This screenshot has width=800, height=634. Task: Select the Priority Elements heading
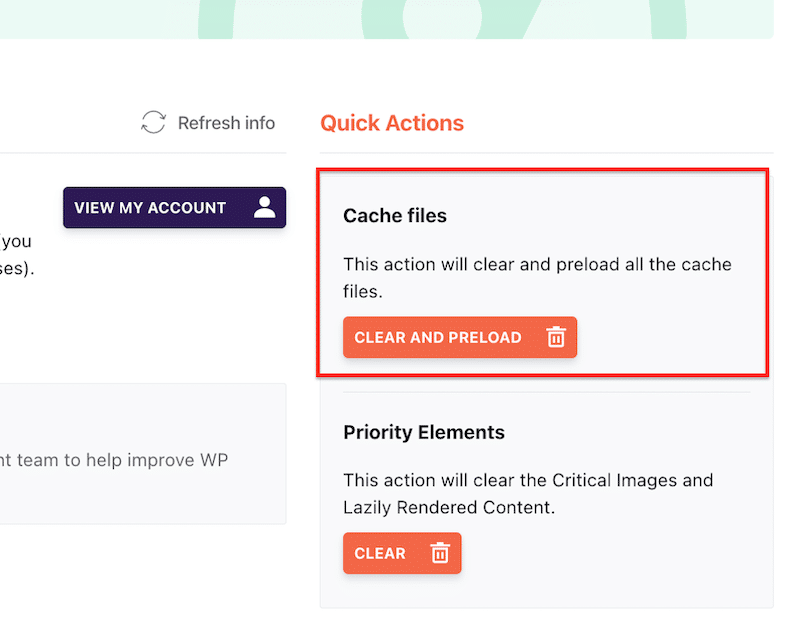(x=424, y=432)
